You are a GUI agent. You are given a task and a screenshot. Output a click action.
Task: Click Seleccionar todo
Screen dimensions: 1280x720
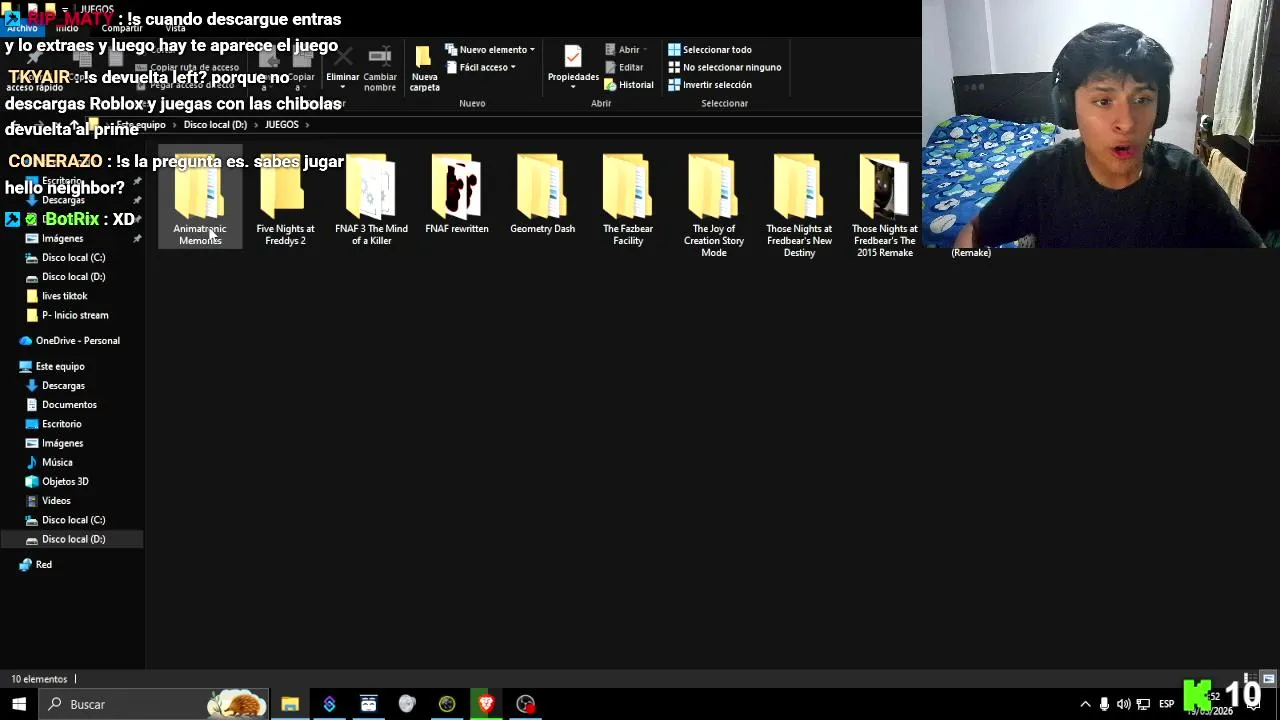[710, 49]
